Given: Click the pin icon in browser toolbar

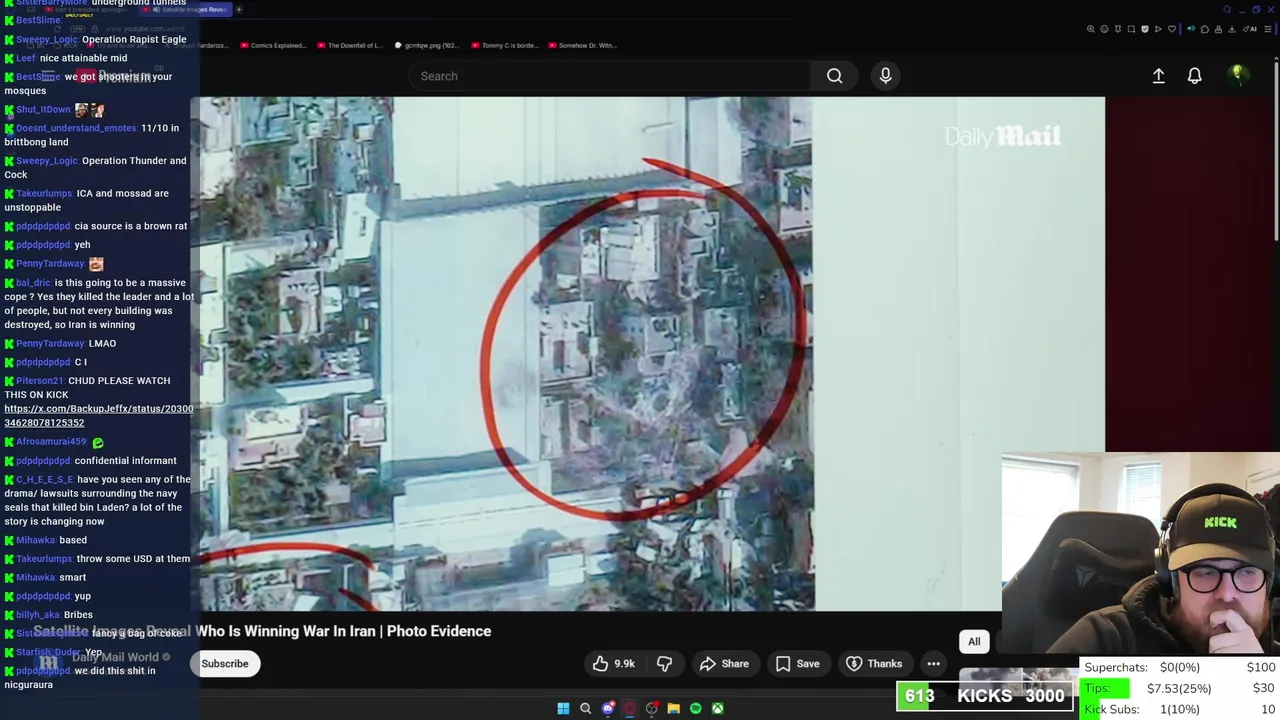Looking at the screenshot, I should click(x=1118, y=29).
